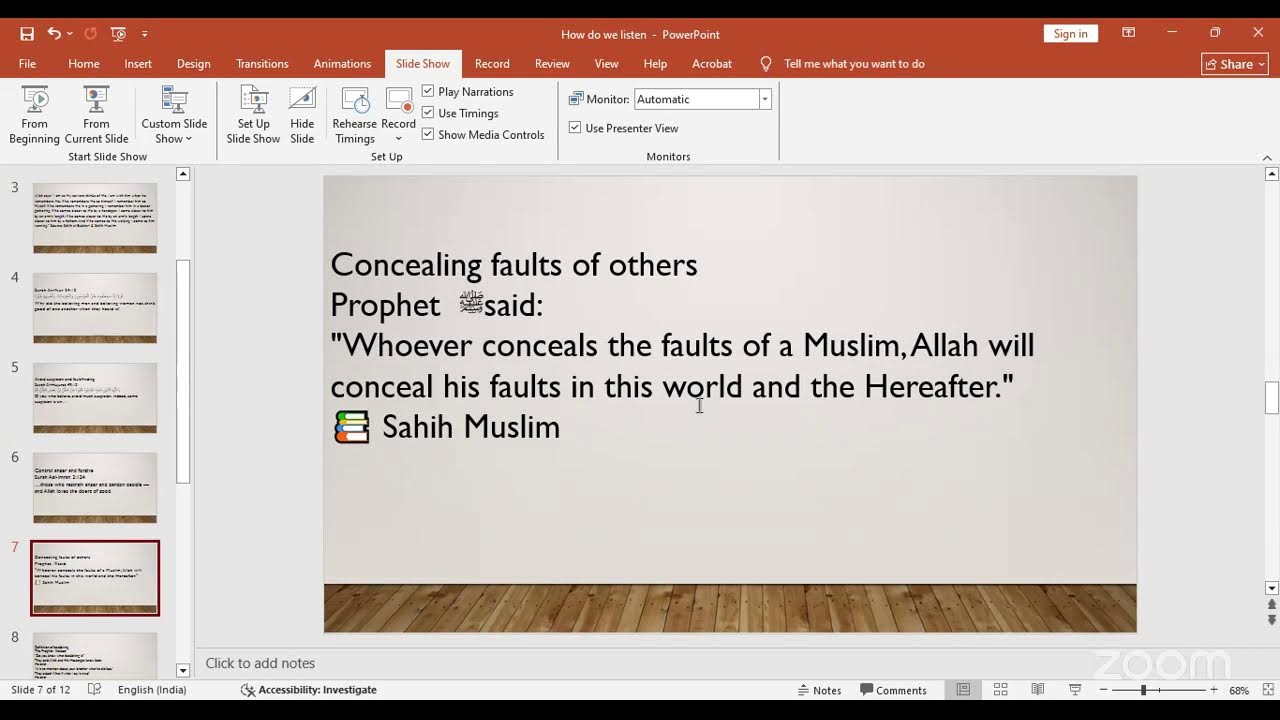This screenshot has height=720, width=1280.
Task: Expand Custom Slide Show menu
Action: [174, 115]
